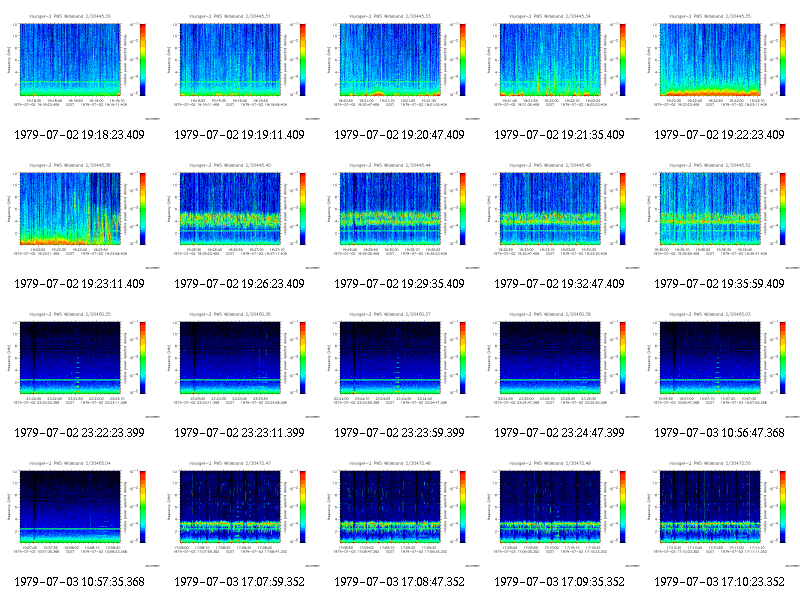Follow the 1979-07-02 23:23:59.399 caption link
This screenshot has height=596, width=800.
point(399,433)
